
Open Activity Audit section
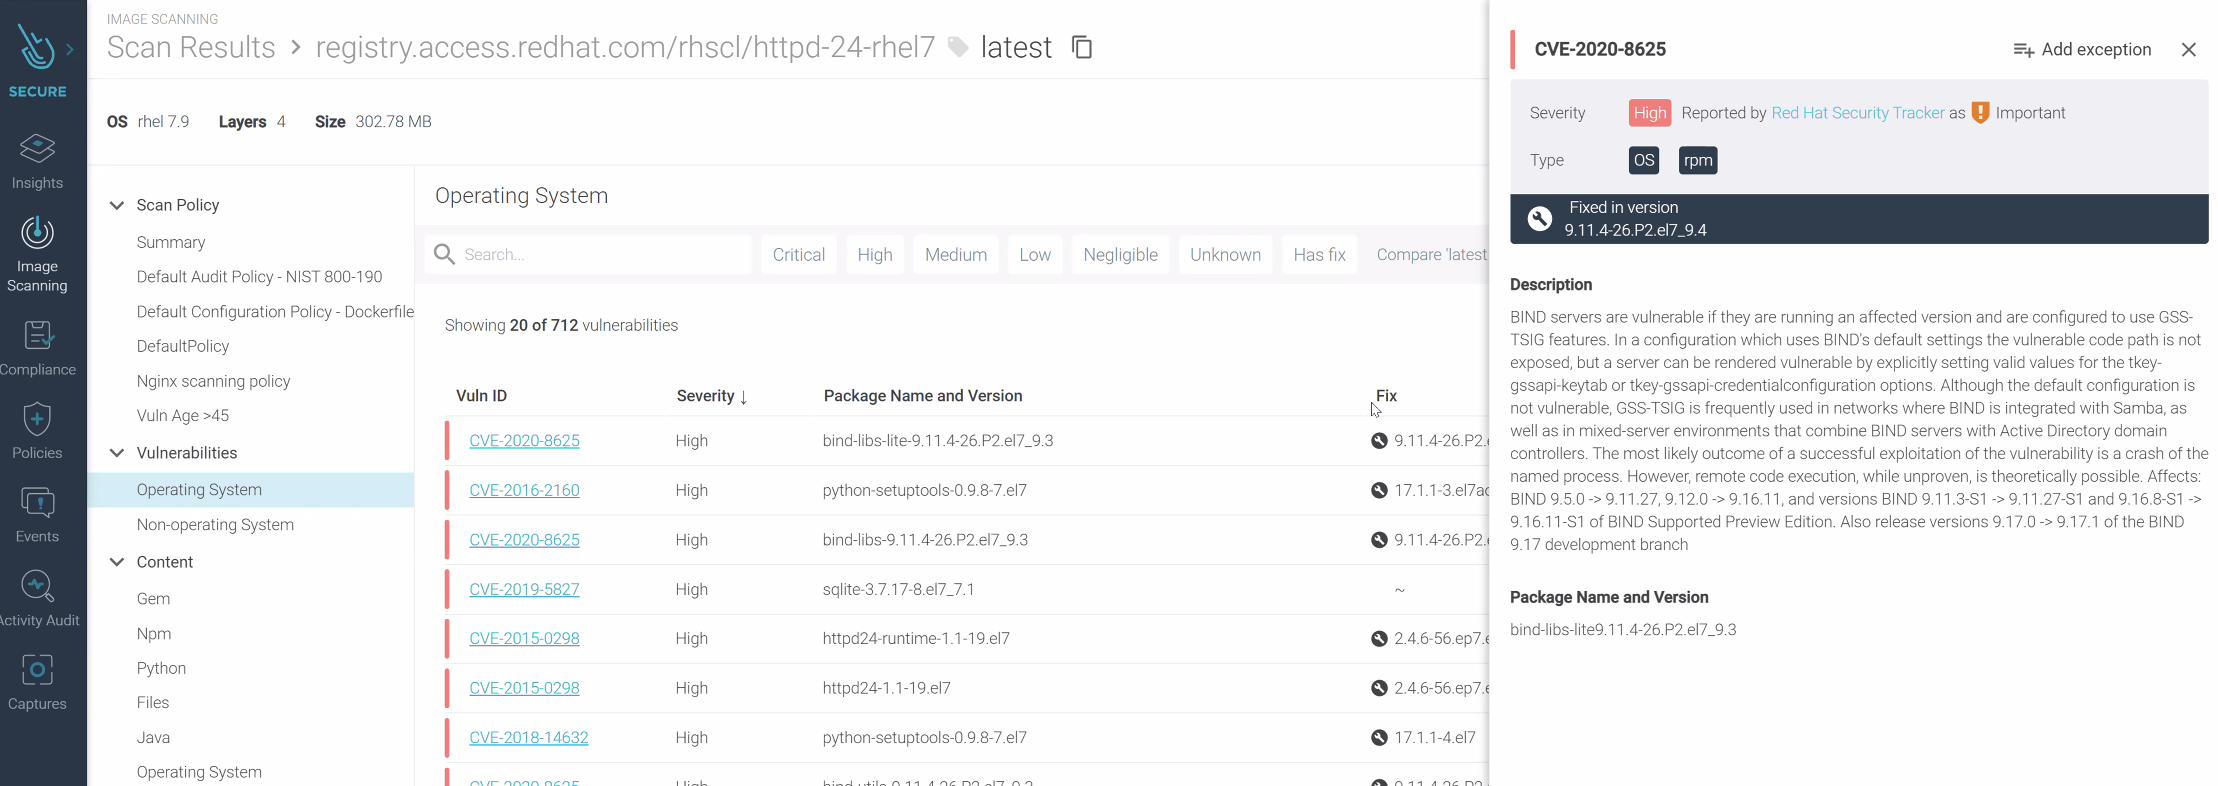[37, 599]
